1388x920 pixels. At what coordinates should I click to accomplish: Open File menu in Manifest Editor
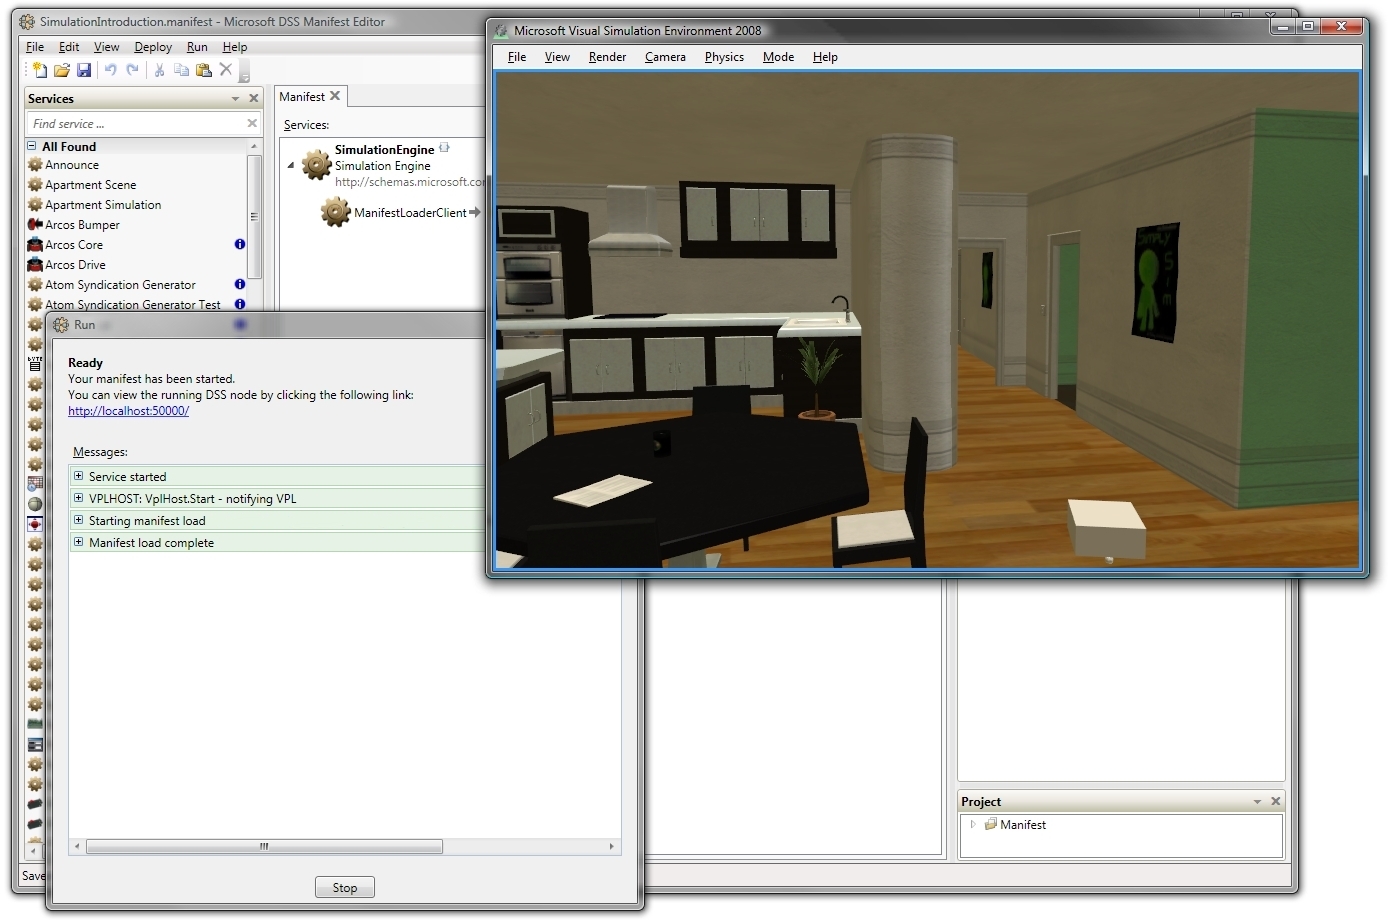[x=35, y=47]
